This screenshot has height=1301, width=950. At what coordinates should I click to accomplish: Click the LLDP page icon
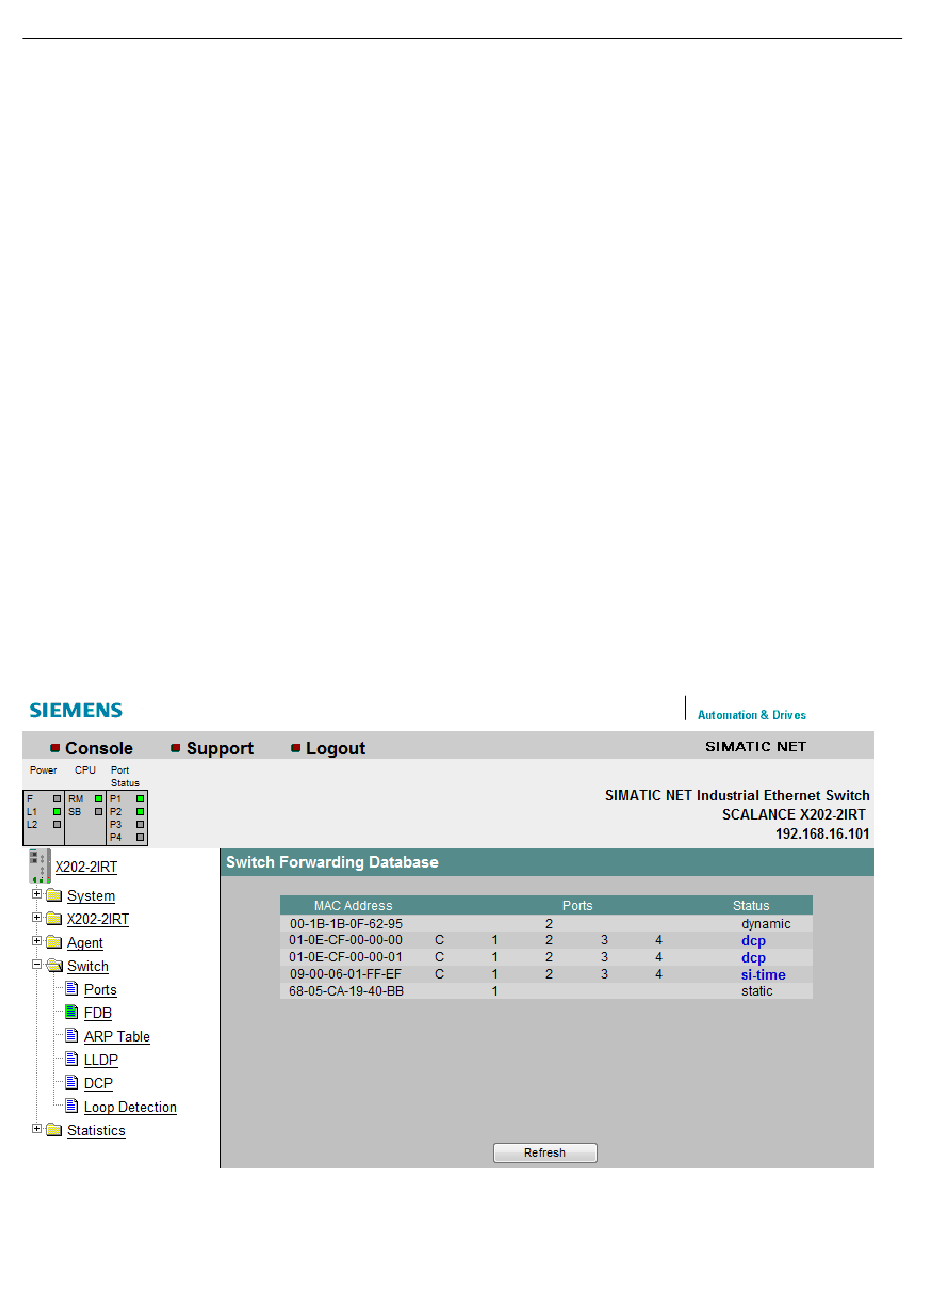point(72,1059)
